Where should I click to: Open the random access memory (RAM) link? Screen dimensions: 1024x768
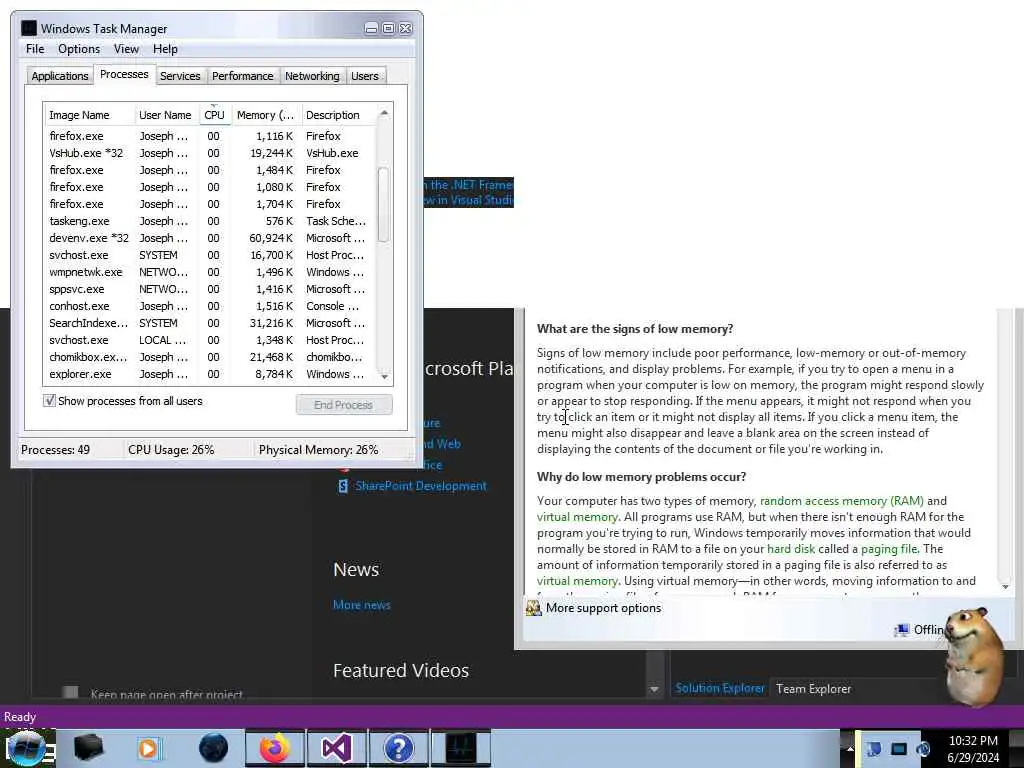click(x=842, y=501)
